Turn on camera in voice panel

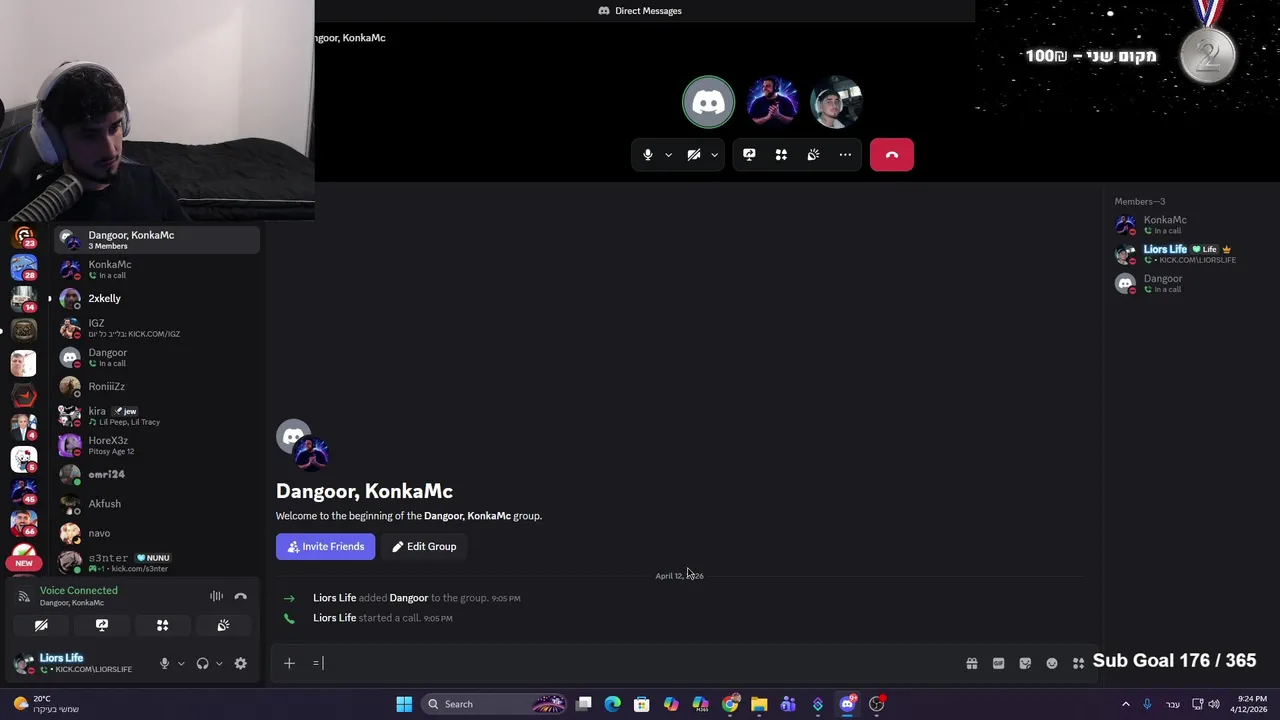tap(41, 625)
